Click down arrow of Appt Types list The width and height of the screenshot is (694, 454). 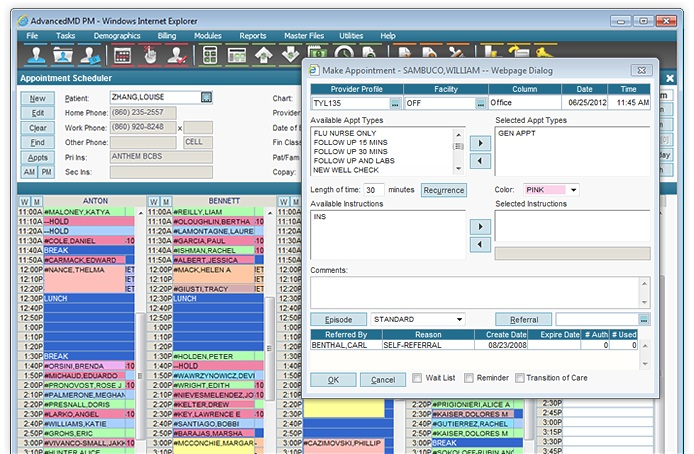pyautogui.click(x=459, y=169)
